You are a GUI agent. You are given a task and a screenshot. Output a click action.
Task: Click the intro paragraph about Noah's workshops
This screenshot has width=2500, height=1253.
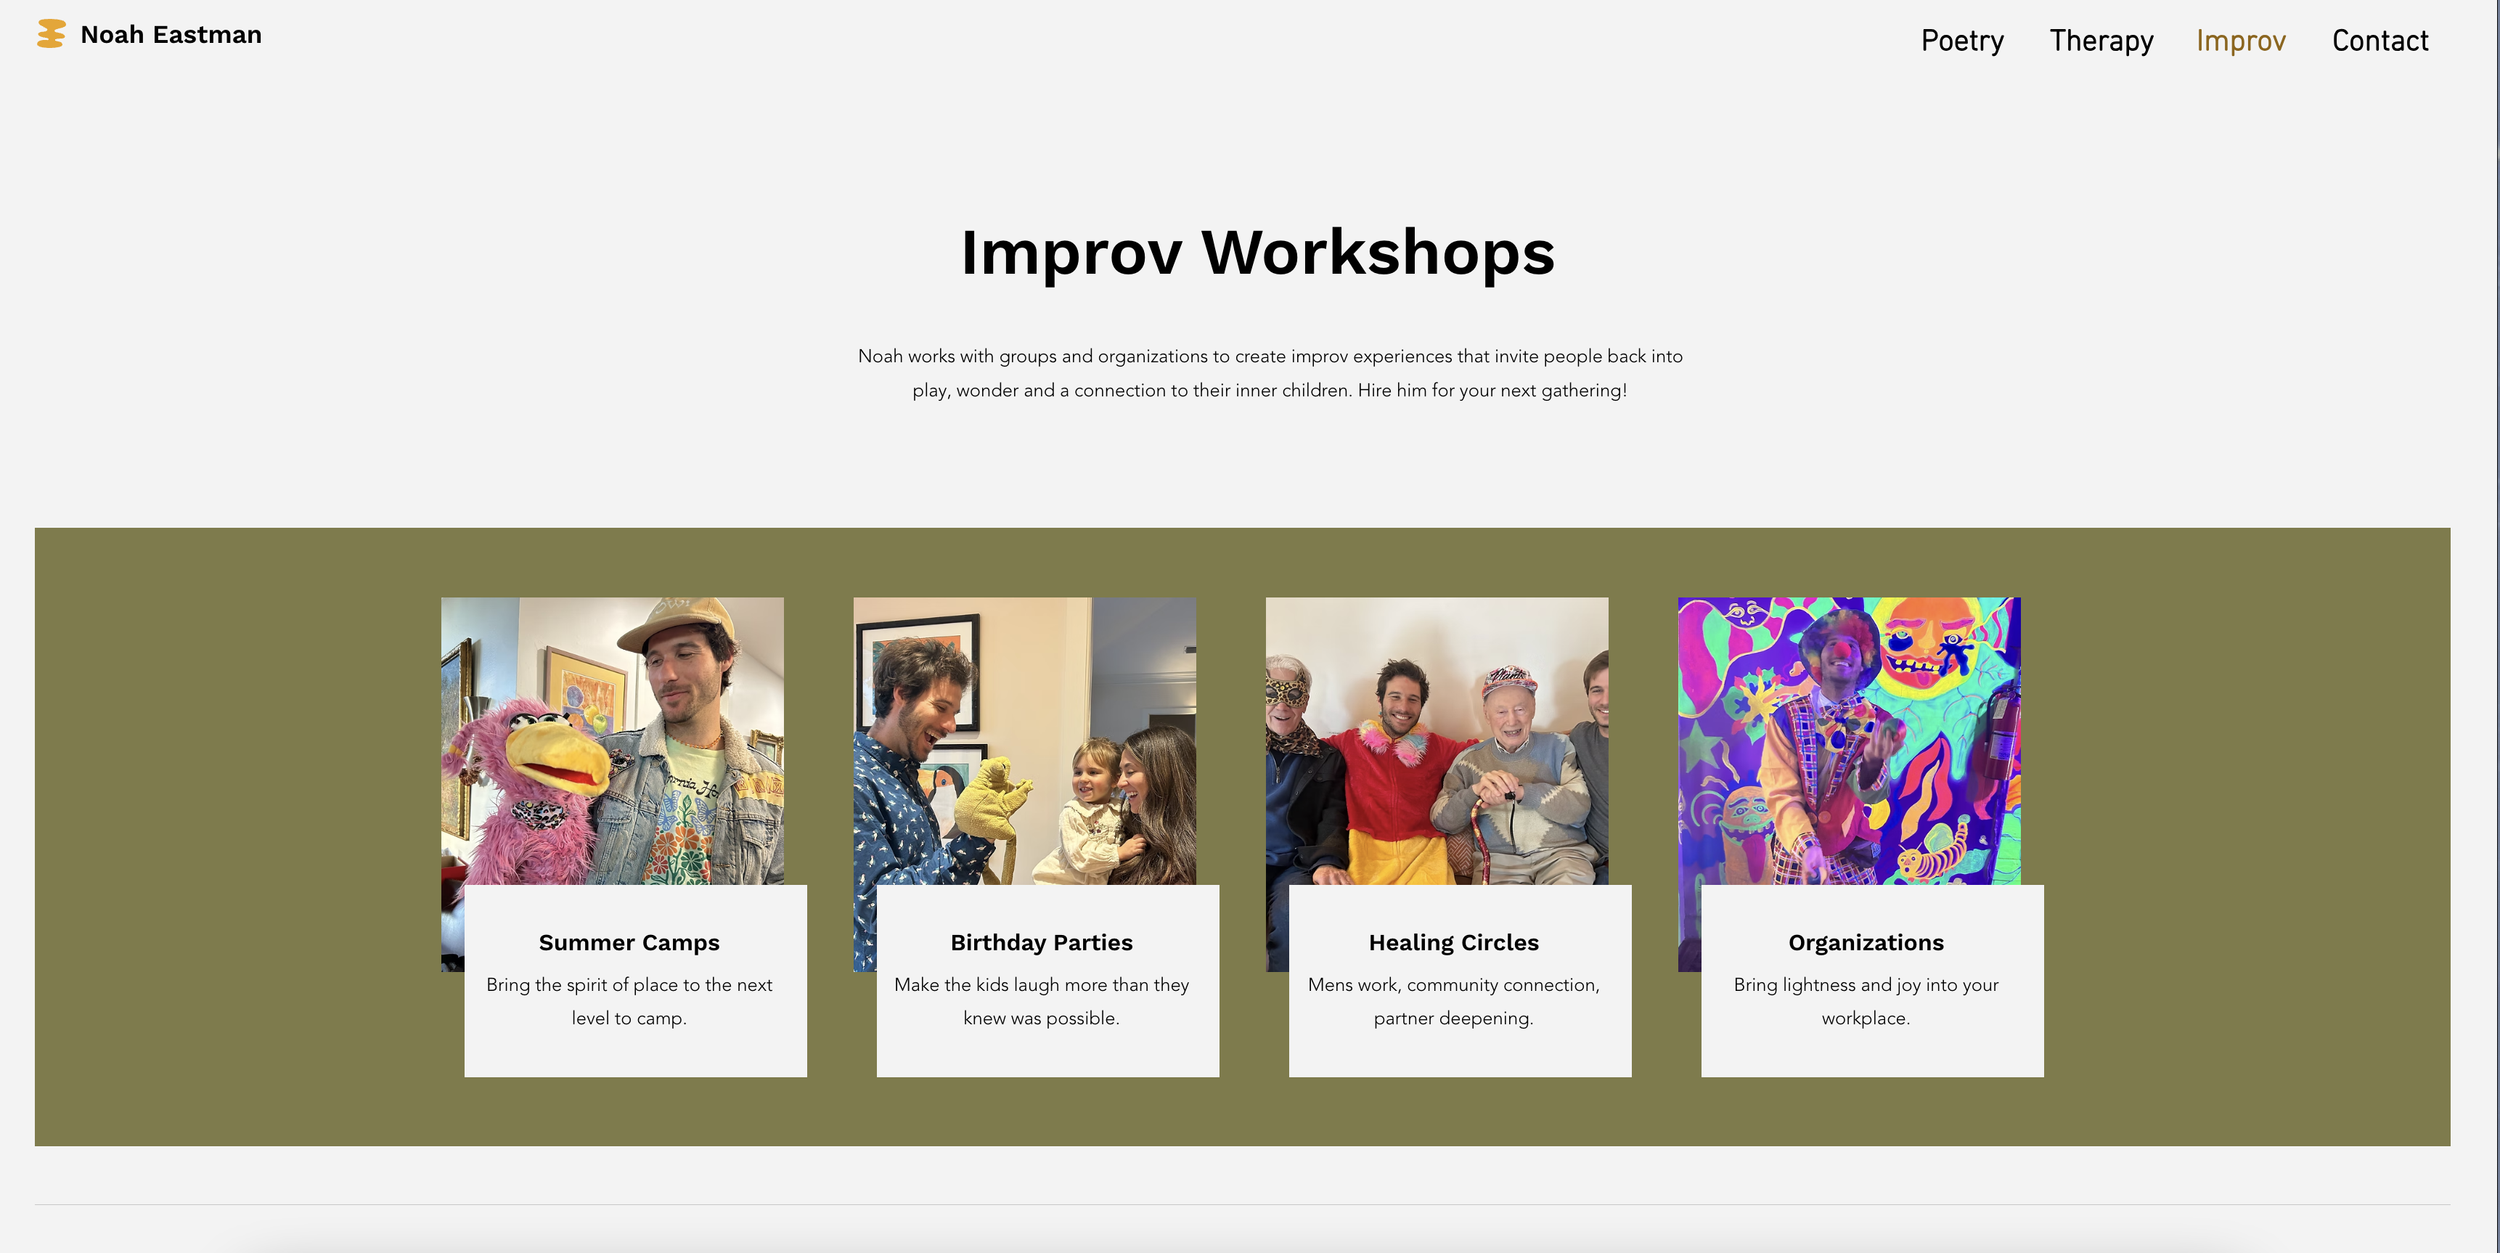pos(1269,373)
